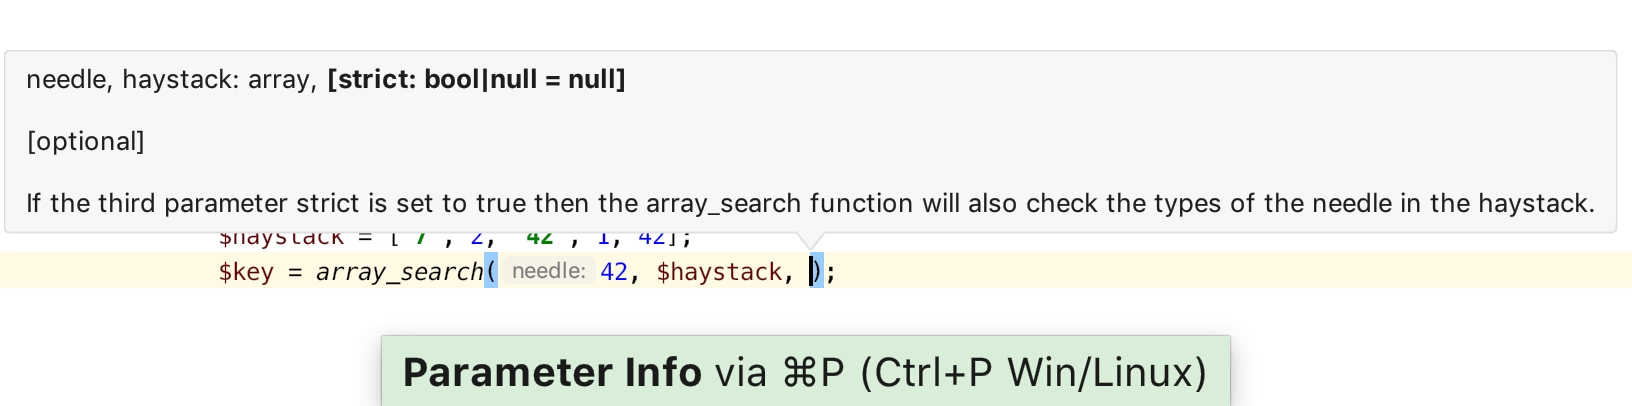Image resolution: width=1632 pixels, height=406 pixels.
Task: Click the highlighted opening parenthesis after array_search
Action: tap(490, 271)
